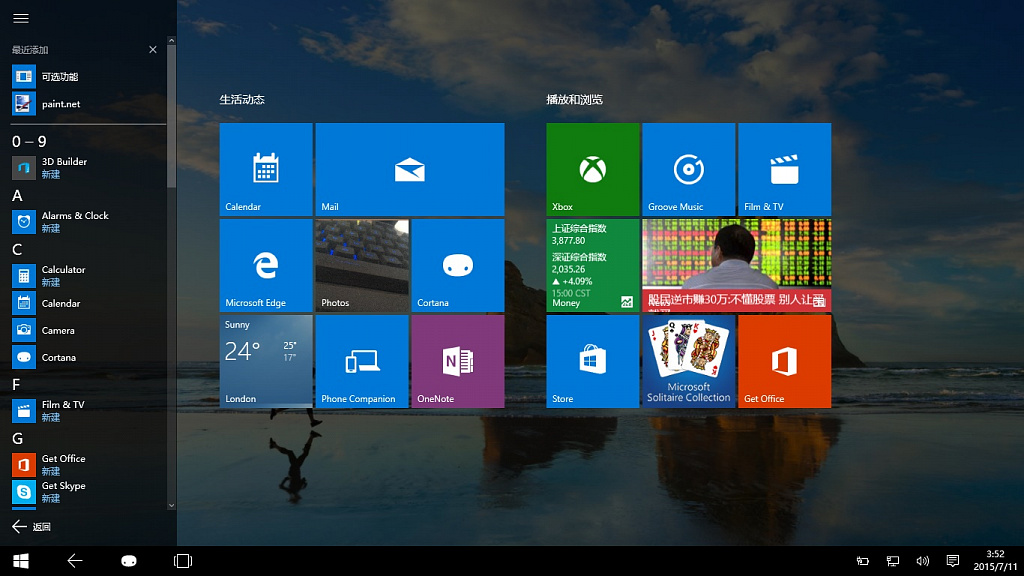
Task: Click the 返回 back button
Action: (31, 526)
